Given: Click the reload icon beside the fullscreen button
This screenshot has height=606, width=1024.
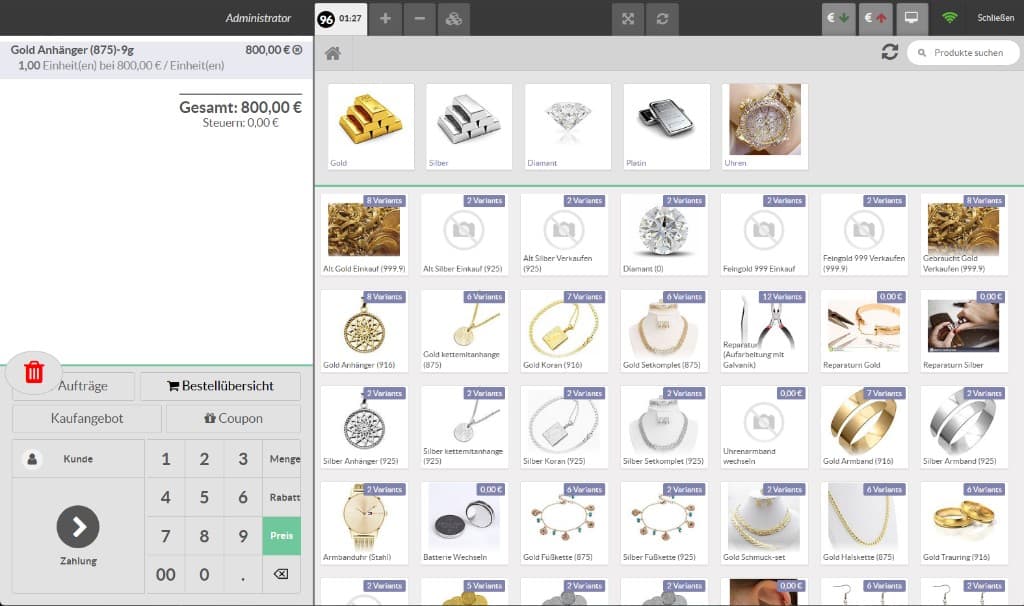Looking at the screenshot, I should (x=662, y=18).
